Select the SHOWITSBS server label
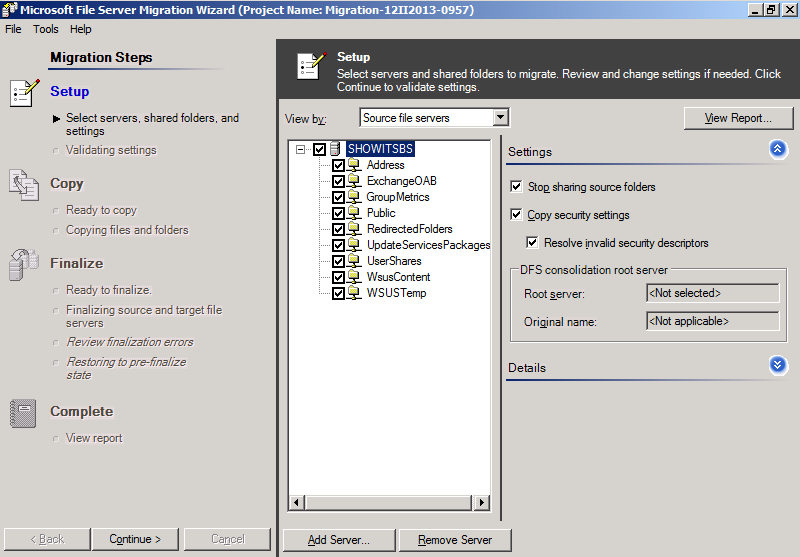The height and width of the screenshot is (557, 800). (380, 149)
